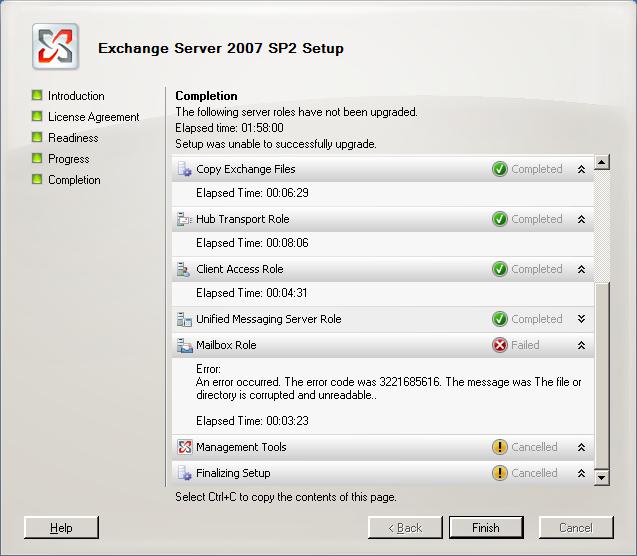Finish the setup wizard
This screenshot has height=556, width=637.
486,528
